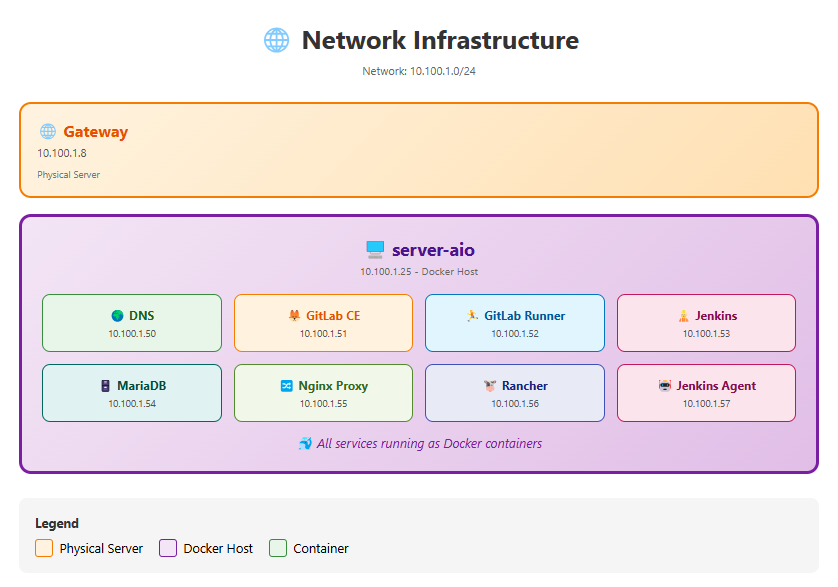Click the Network 10.100.1.0/24 subtitle
Image resolution: width=838 pixels, height=587 pixels.
click(x=418, y=71)
